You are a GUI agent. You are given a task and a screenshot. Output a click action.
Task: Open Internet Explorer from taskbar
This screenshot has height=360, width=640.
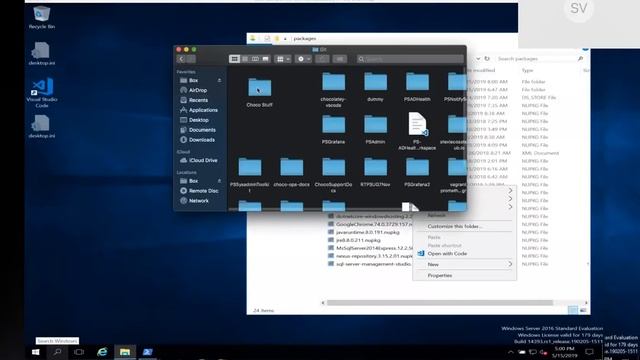[102, 352]
